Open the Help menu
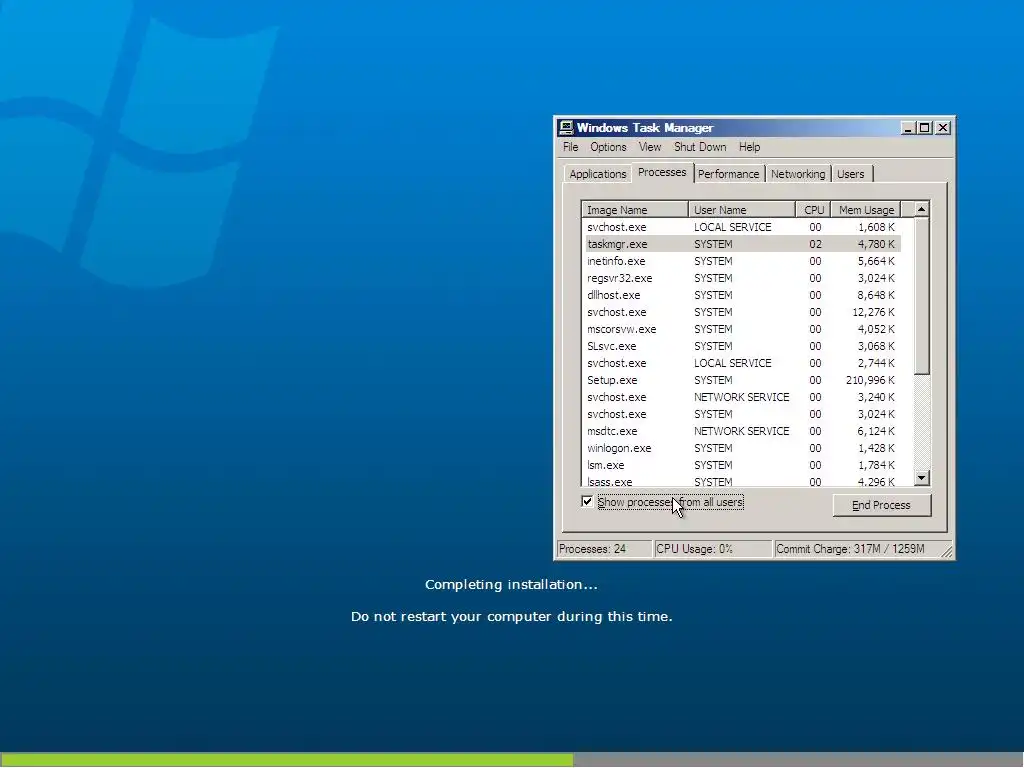 coord(749,147)
